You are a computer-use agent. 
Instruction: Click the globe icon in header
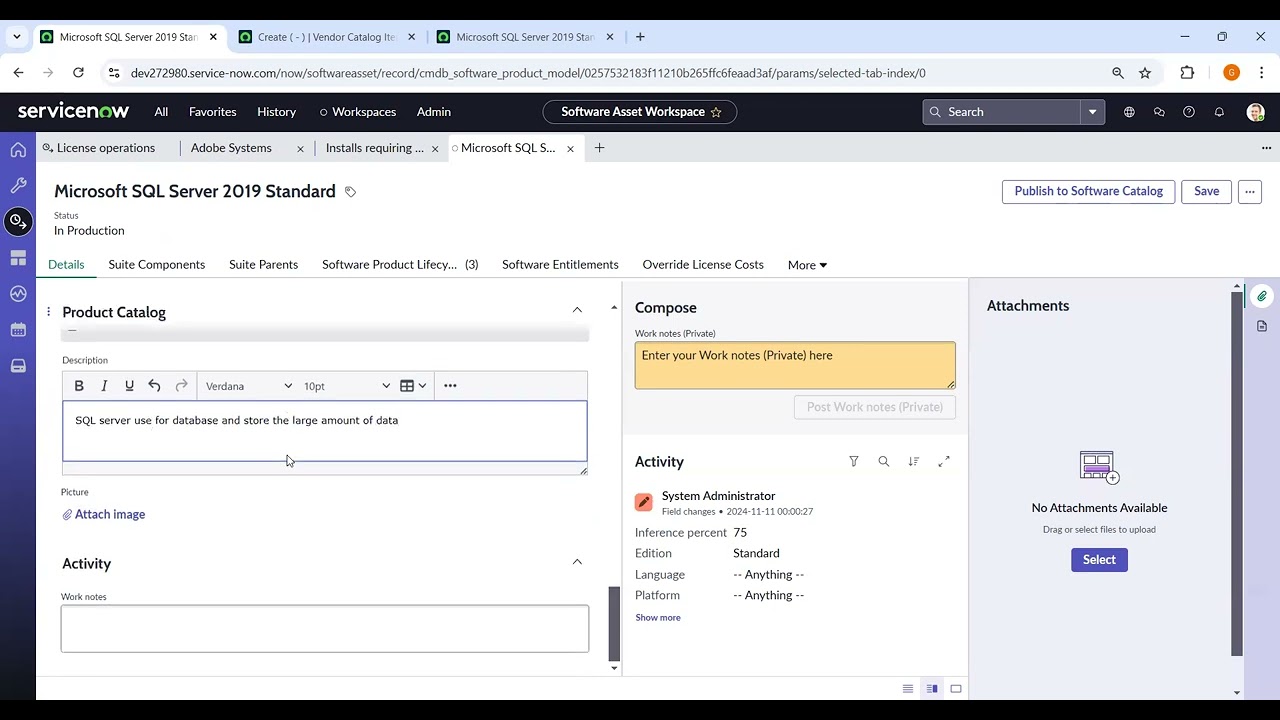tap(1129, 112)
